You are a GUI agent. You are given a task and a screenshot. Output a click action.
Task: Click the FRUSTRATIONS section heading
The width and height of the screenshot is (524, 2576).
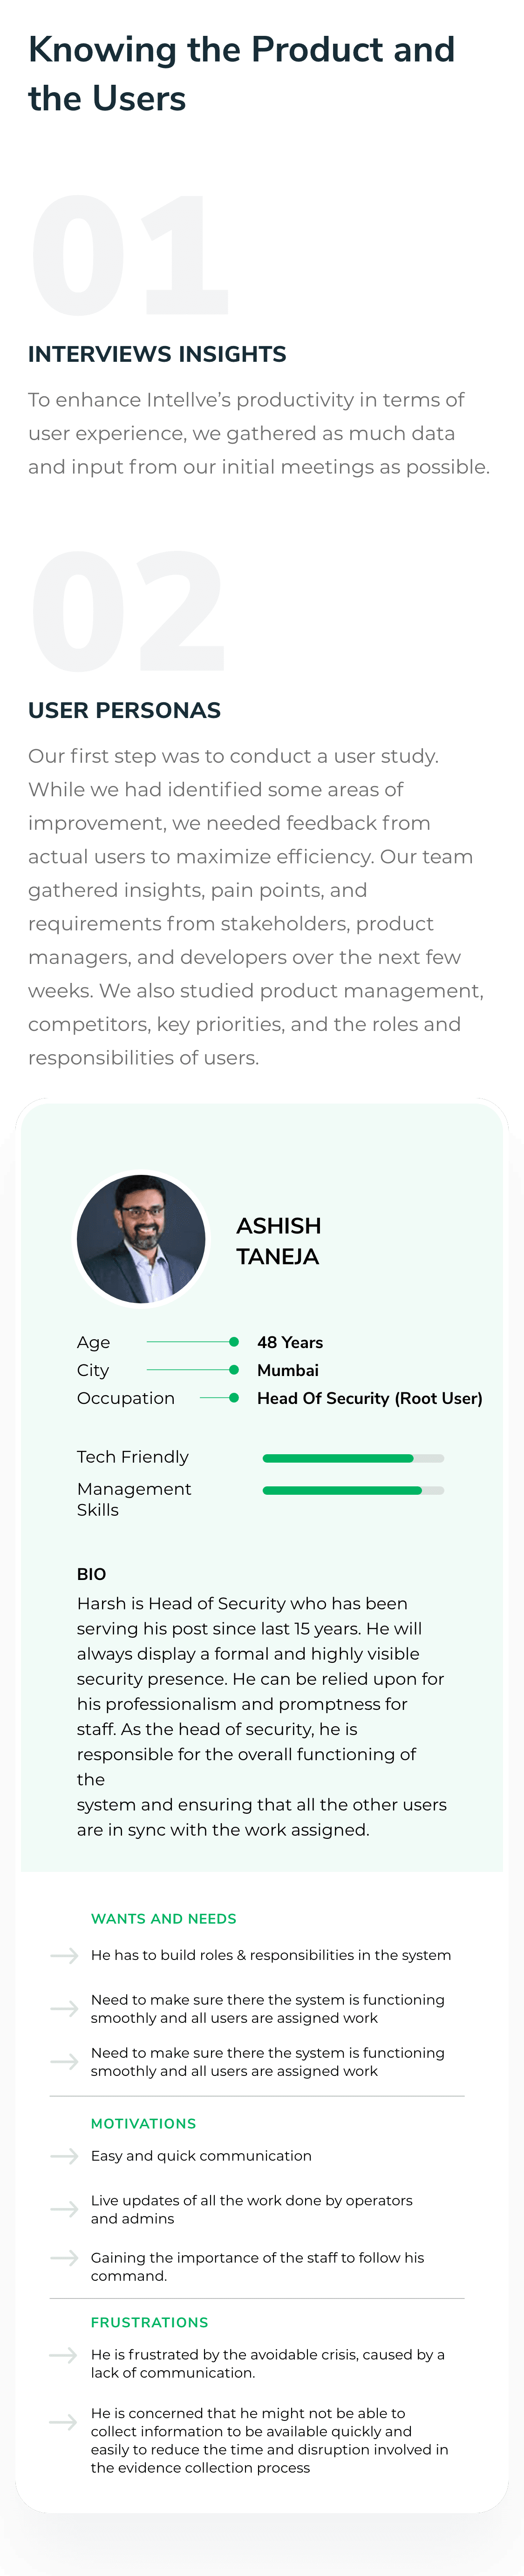click(x=150, y=2322)
